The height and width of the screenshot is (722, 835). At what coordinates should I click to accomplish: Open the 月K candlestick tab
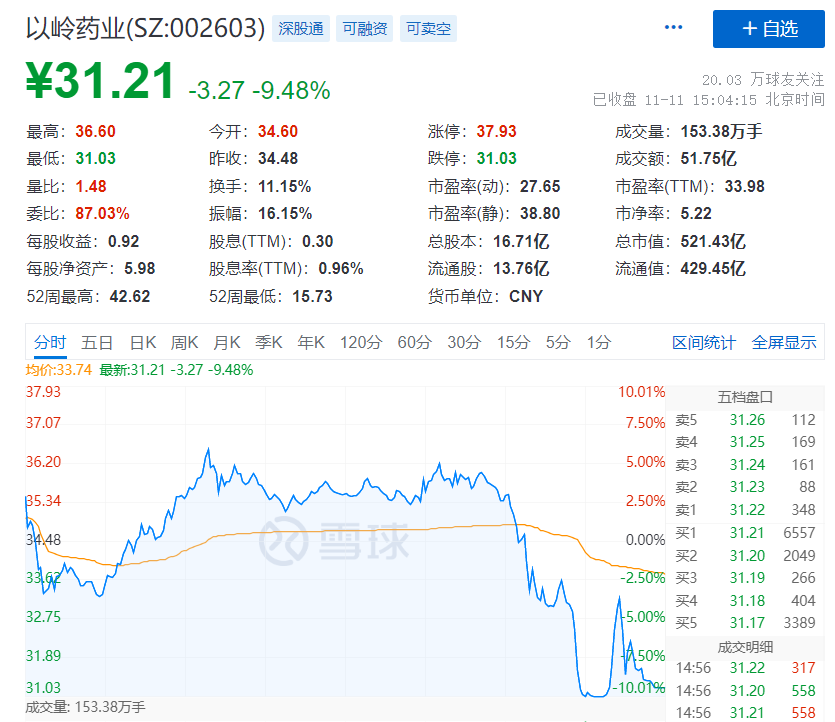tap(227, 342)
